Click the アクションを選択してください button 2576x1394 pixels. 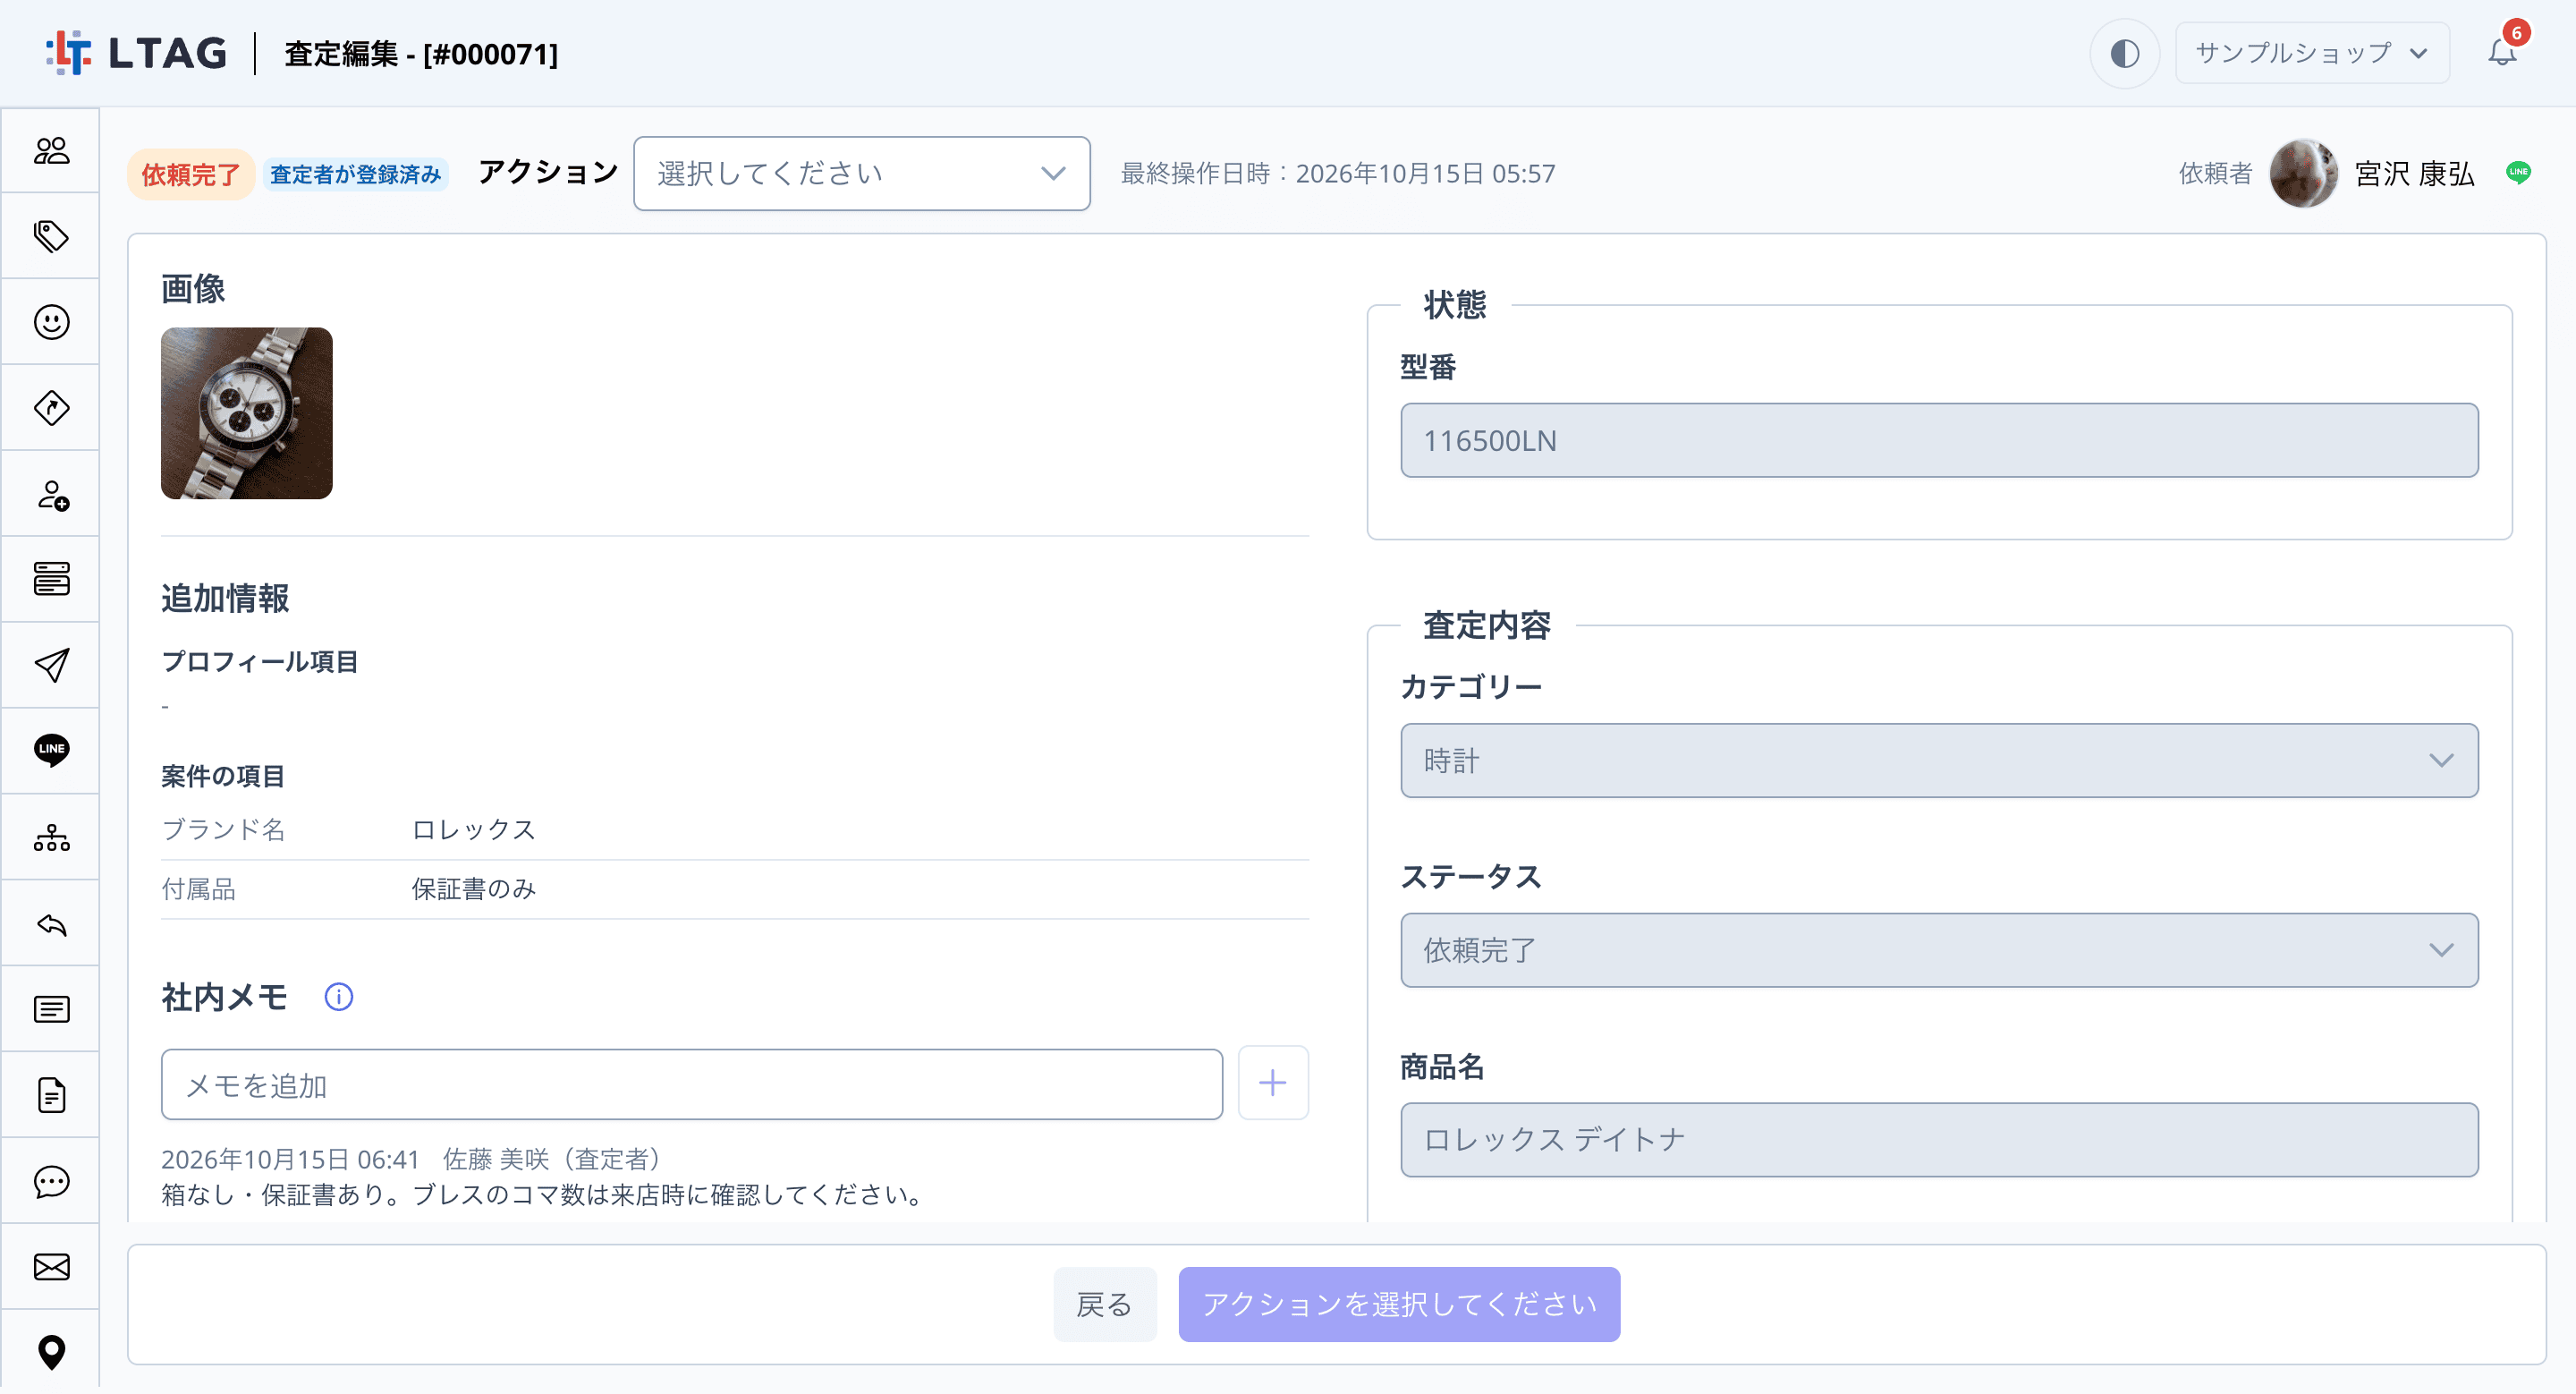(1399, 1305)
